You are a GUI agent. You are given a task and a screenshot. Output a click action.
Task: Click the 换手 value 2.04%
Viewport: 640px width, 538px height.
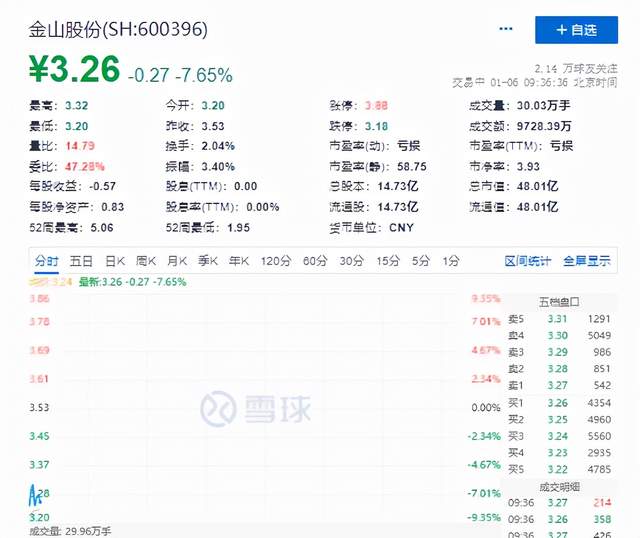pos(218,146)
